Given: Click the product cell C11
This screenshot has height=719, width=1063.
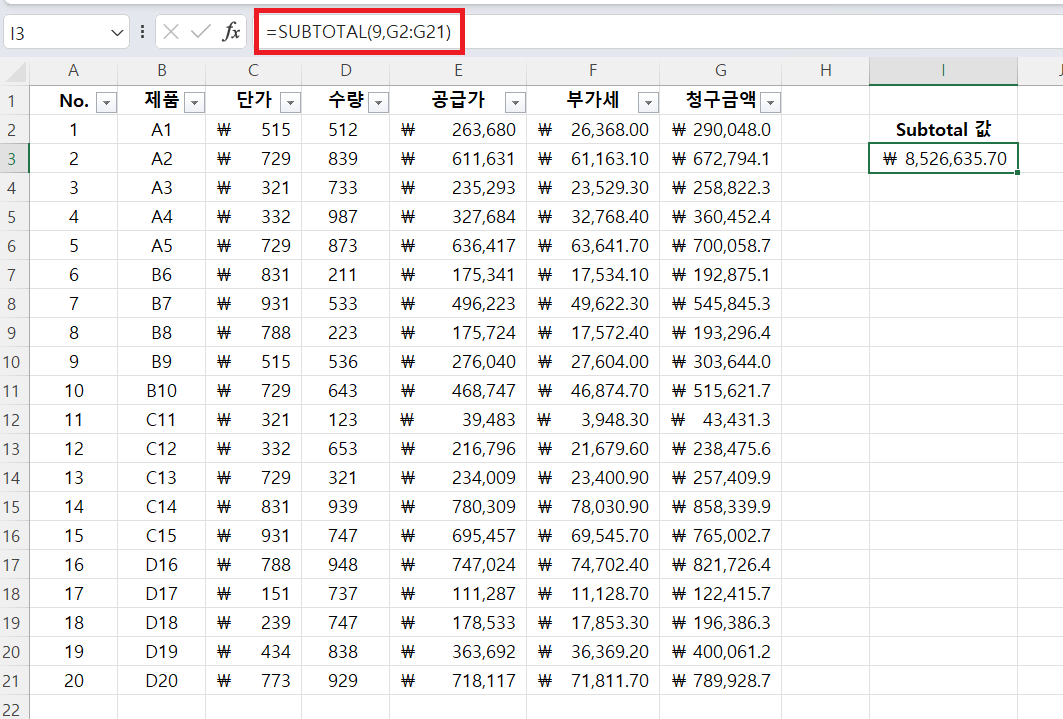Looking at the screenshot, I should [161, 419].
